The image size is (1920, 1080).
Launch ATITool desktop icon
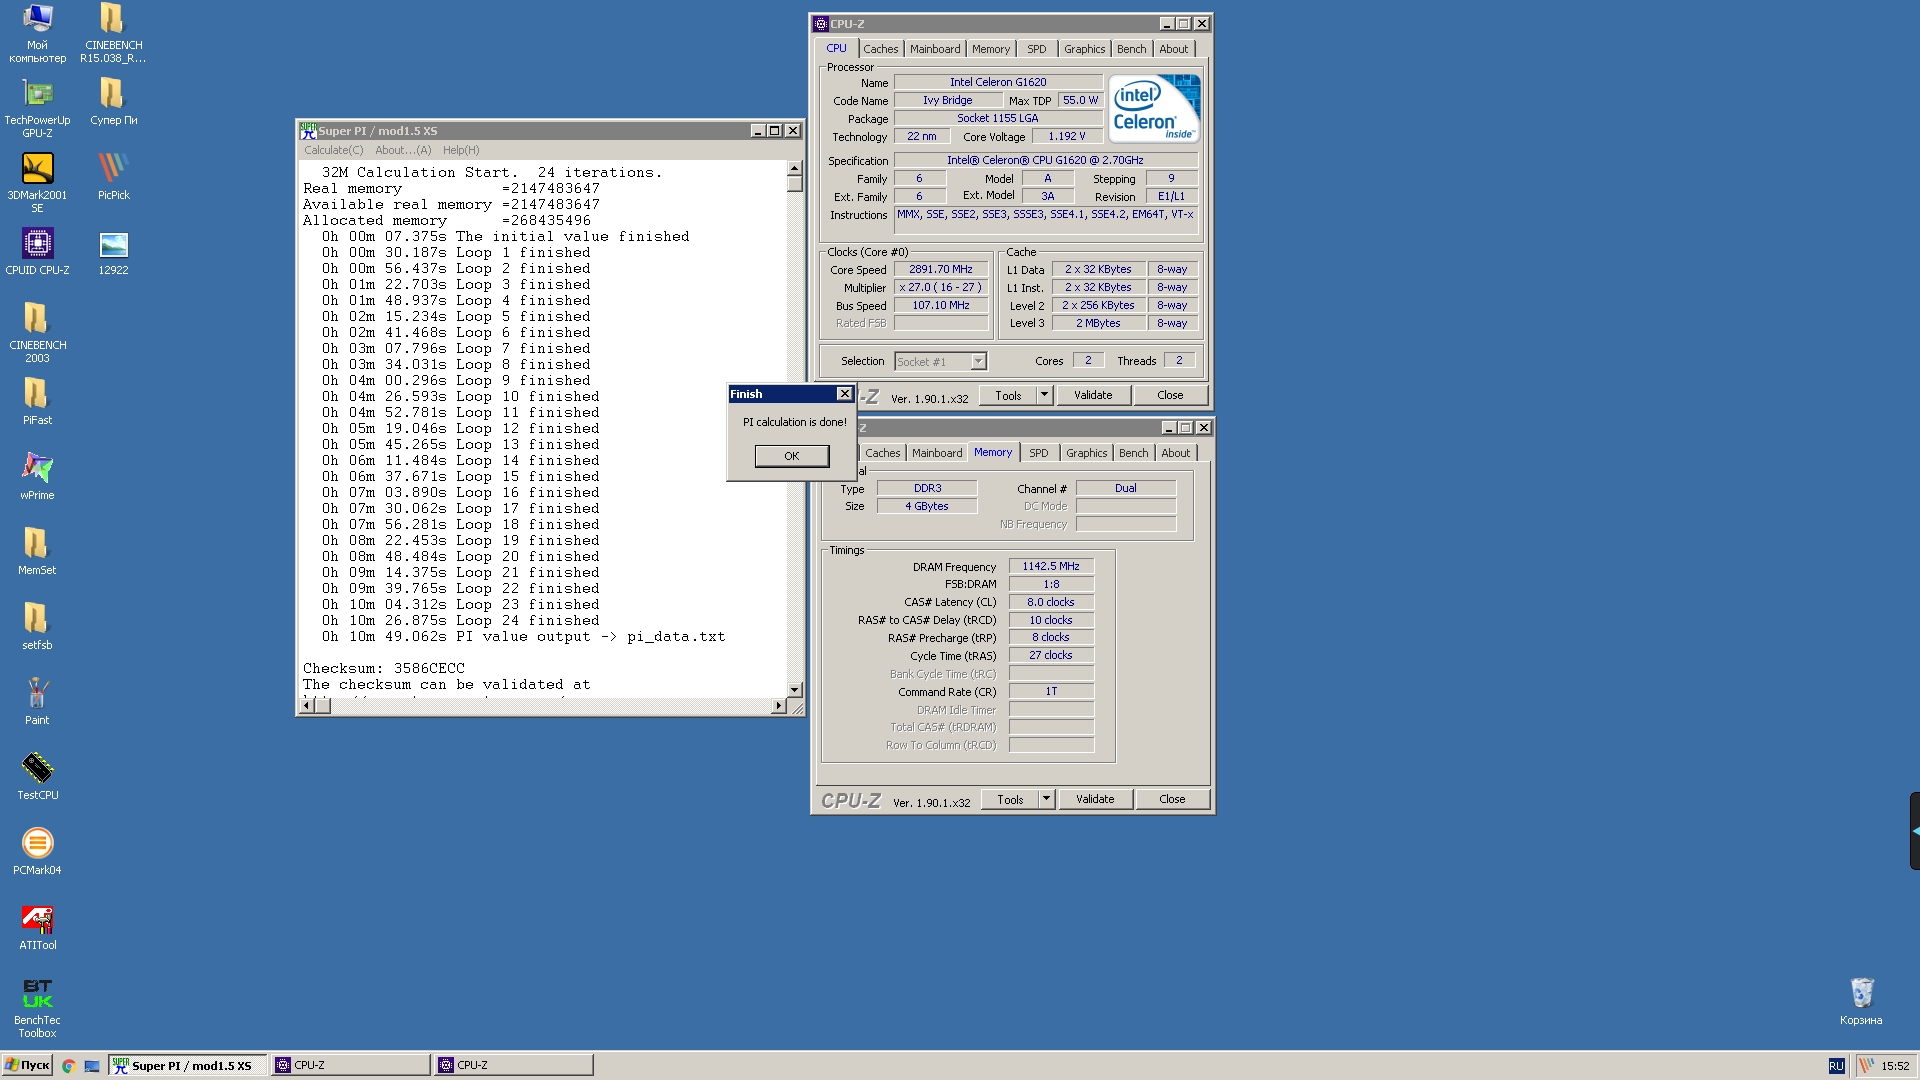[x=37, y=926]
